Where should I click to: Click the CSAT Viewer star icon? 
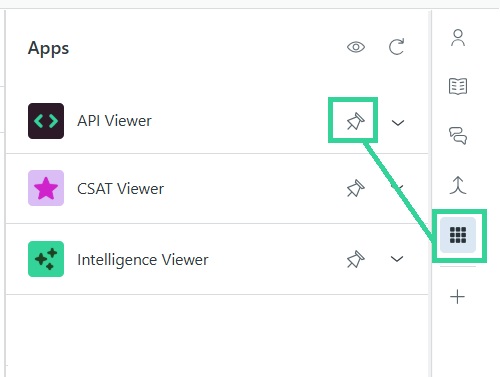coord(46,188)
